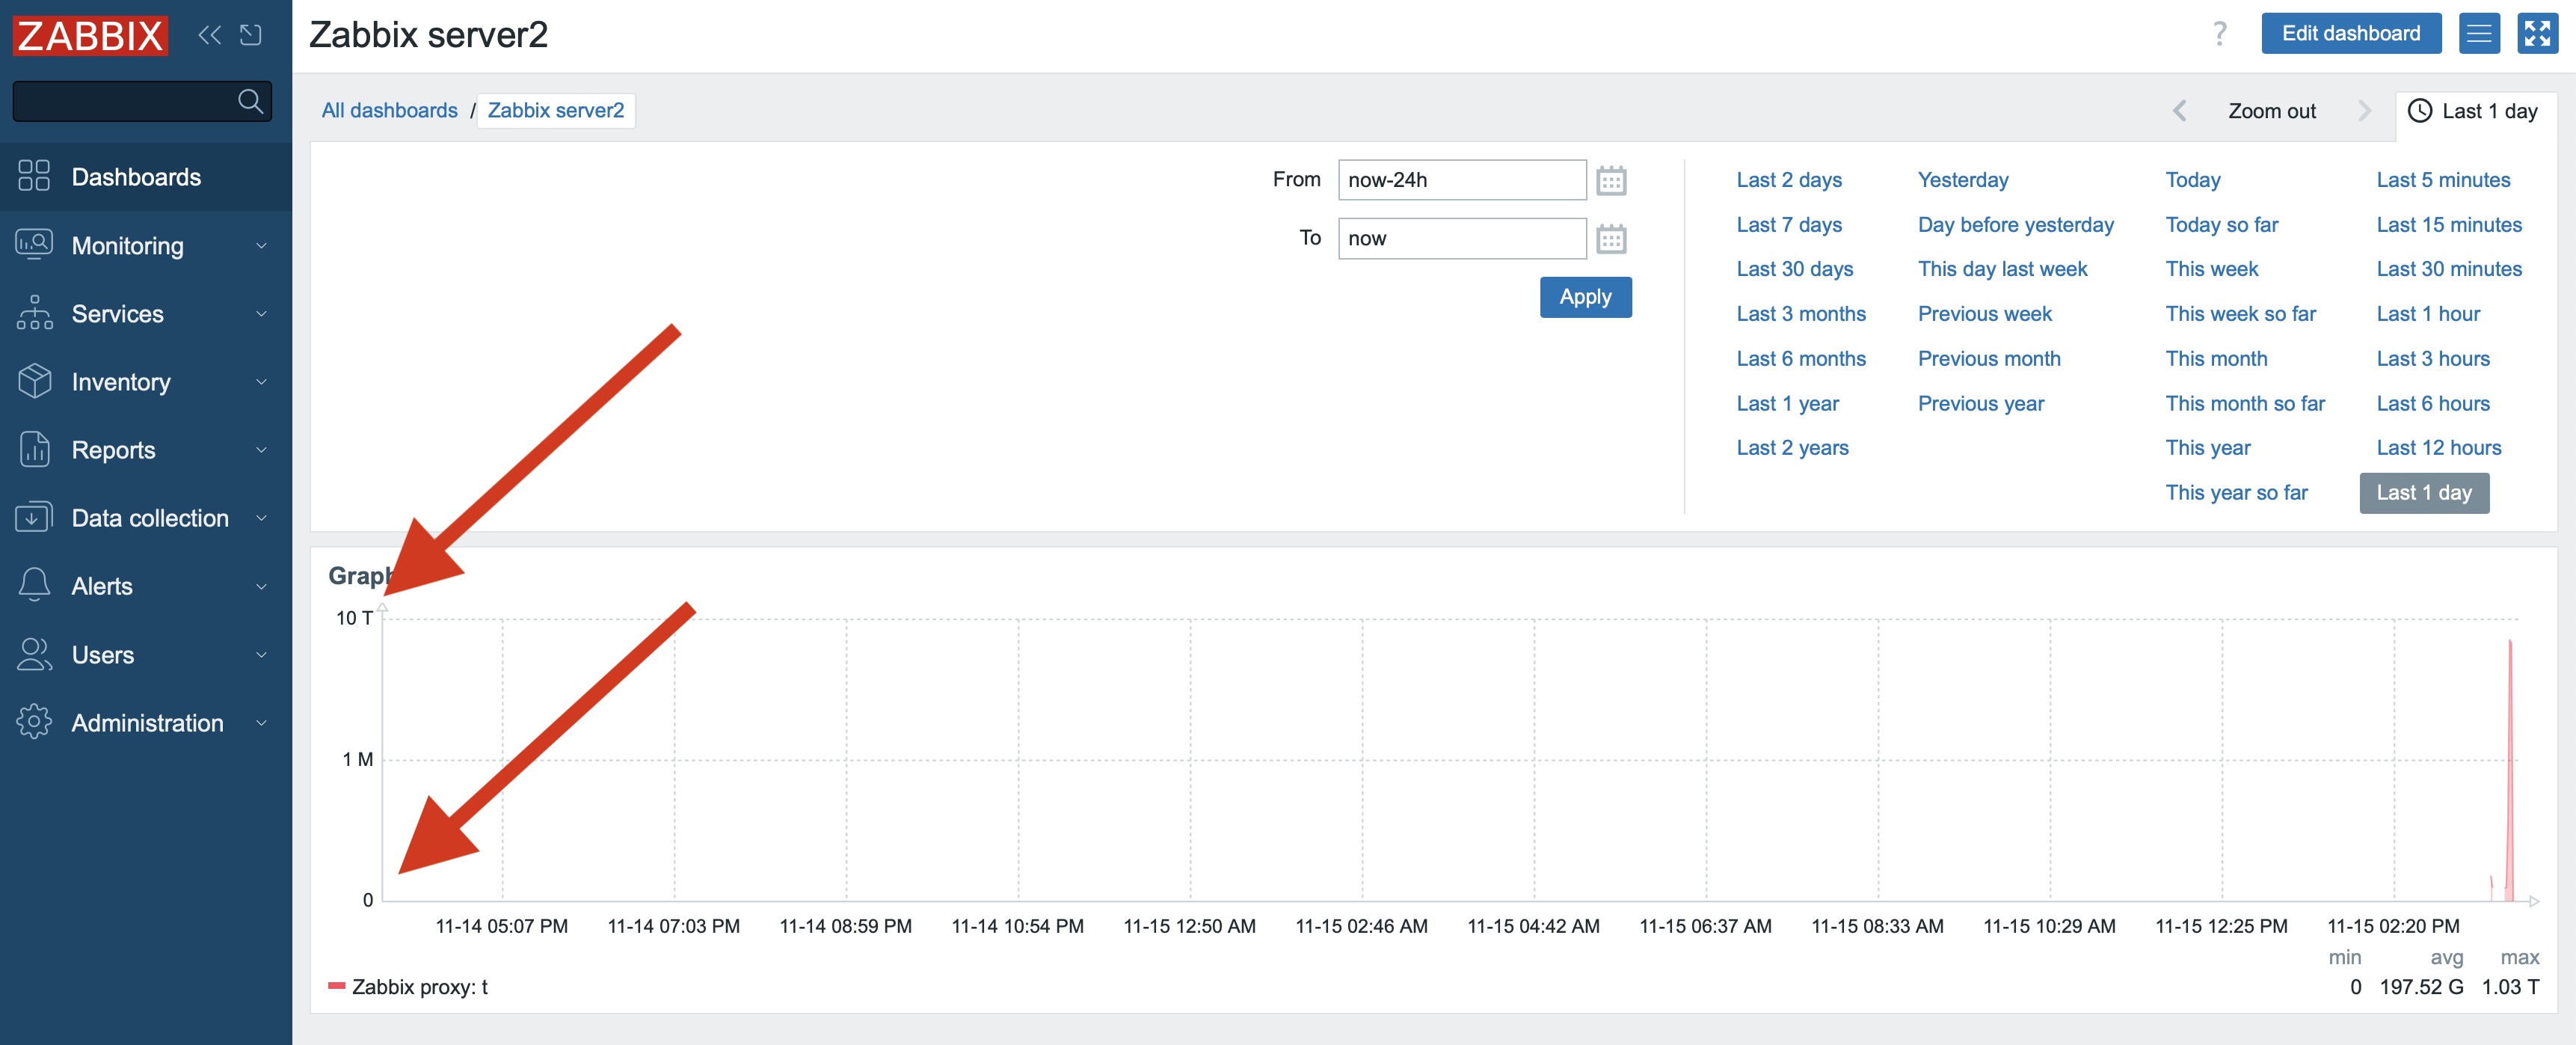Select the Yesterday period
This screenshot has width=2576, height=1045.
1962,180
